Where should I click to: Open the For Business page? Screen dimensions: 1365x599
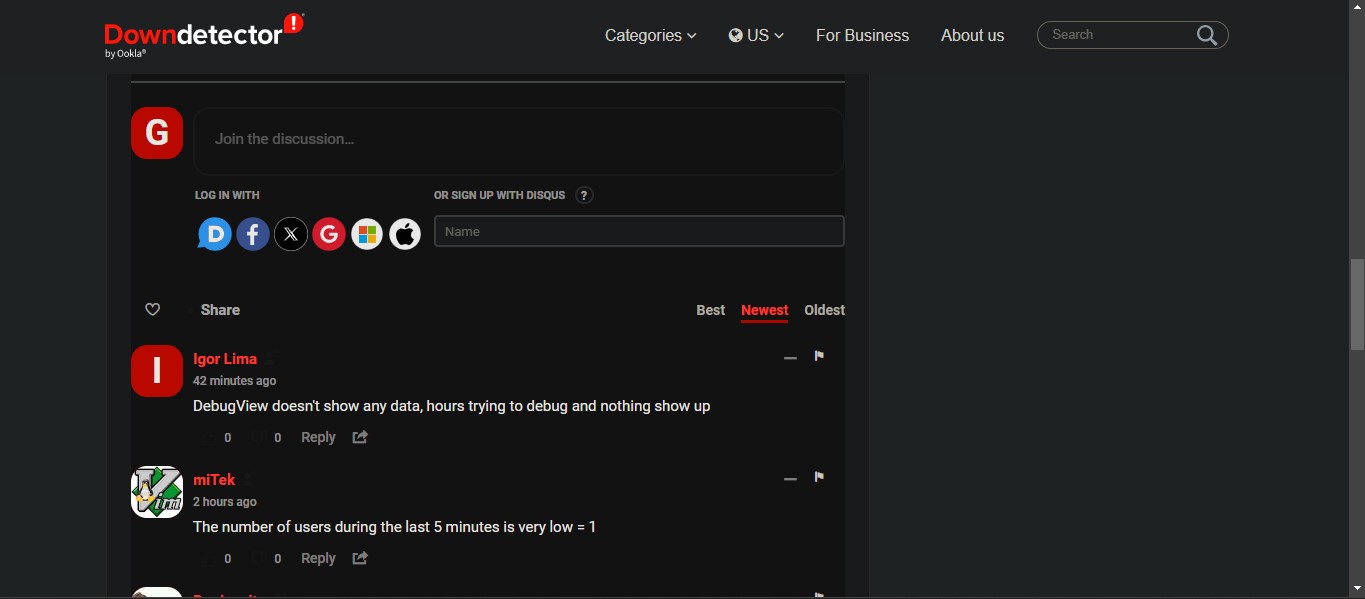[x=862, y=35]
